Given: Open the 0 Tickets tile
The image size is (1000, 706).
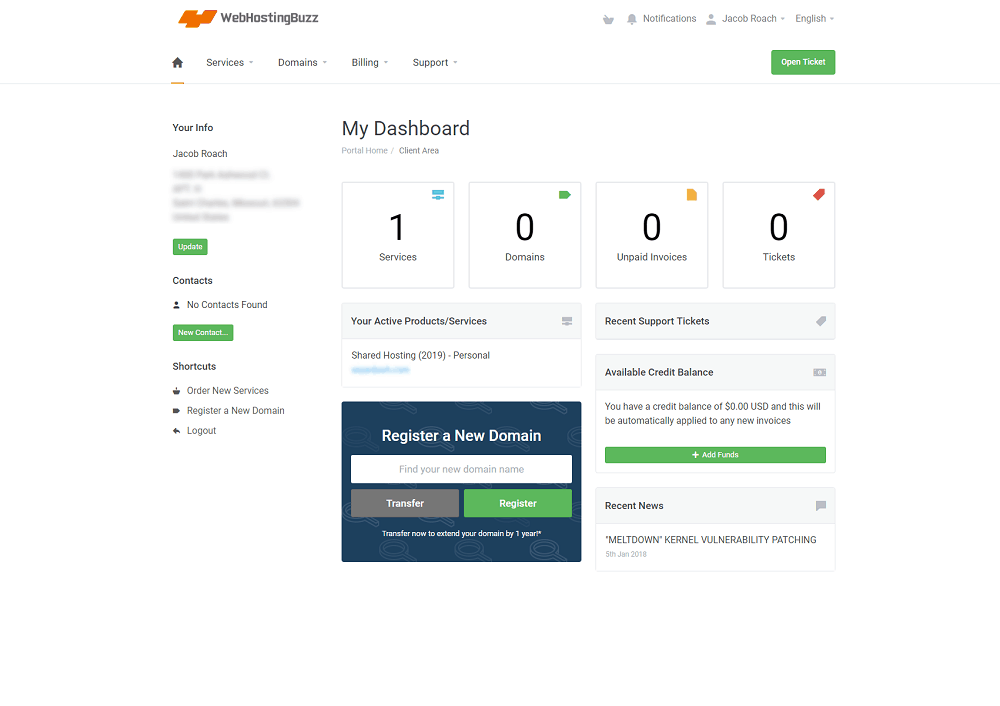Looking at the screenshot, I should click(779, 235).
